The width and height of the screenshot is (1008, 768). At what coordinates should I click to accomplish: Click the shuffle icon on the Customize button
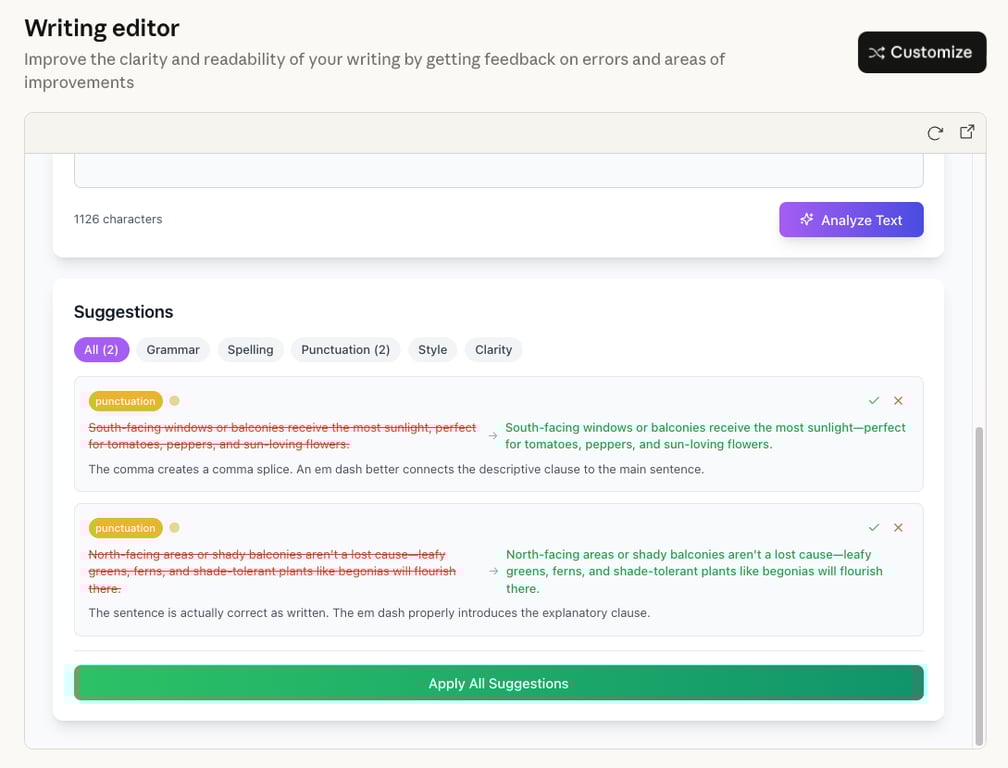[878, 52]
